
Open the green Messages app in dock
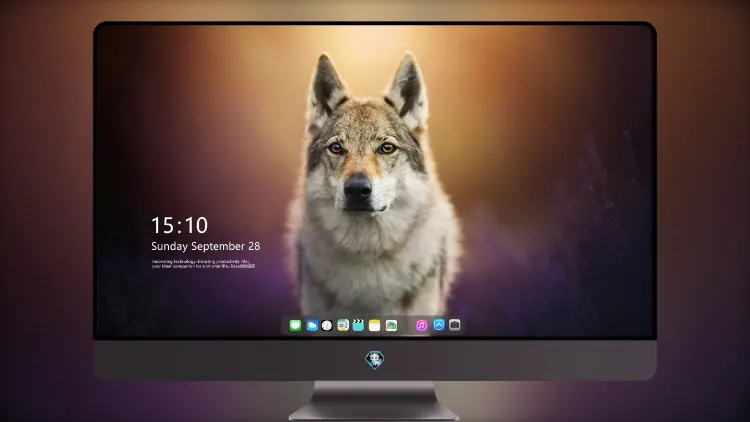coord(295,325)
